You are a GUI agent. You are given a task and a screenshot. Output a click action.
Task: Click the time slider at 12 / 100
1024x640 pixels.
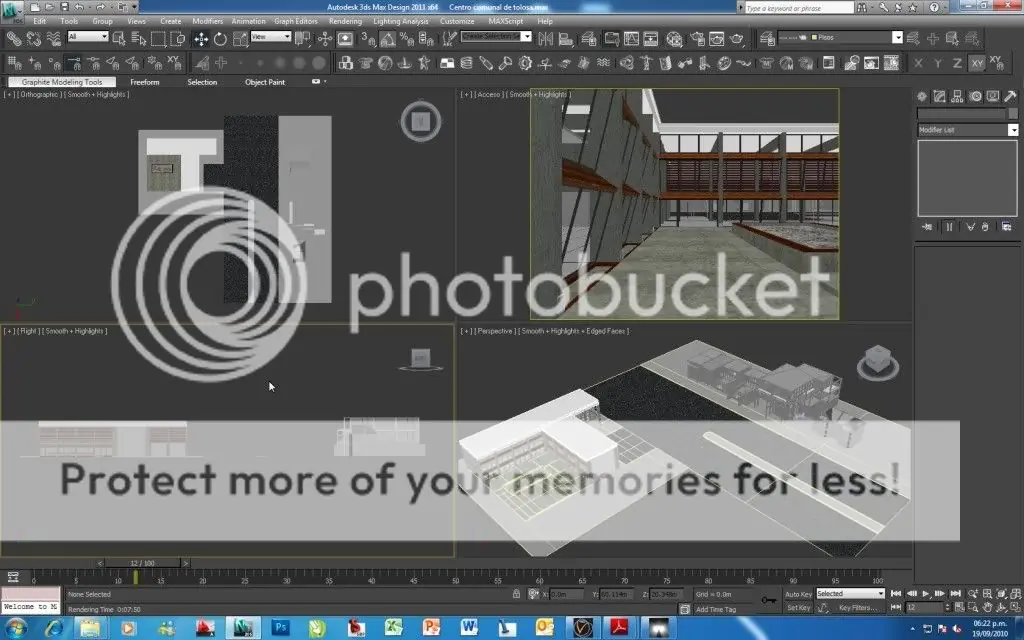tap(142, 563)
